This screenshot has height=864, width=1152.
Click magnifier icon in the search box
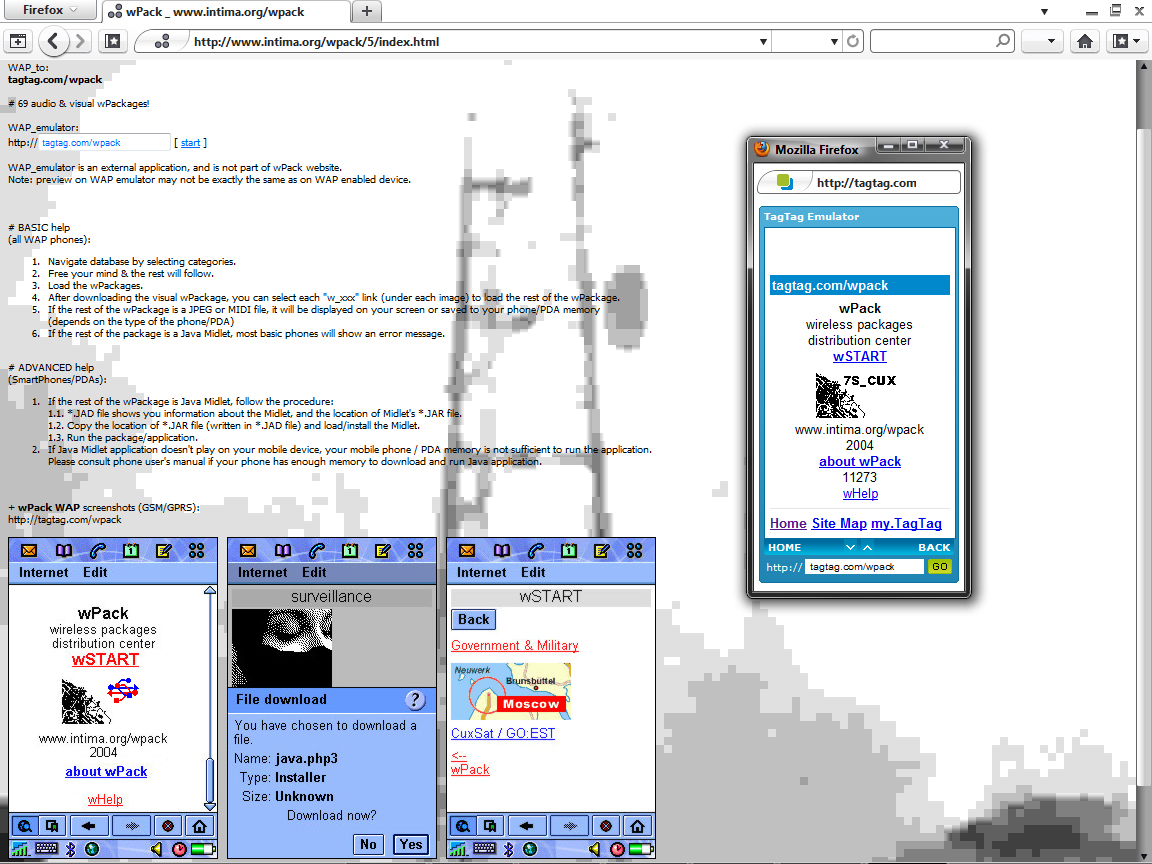[1003, 42]
